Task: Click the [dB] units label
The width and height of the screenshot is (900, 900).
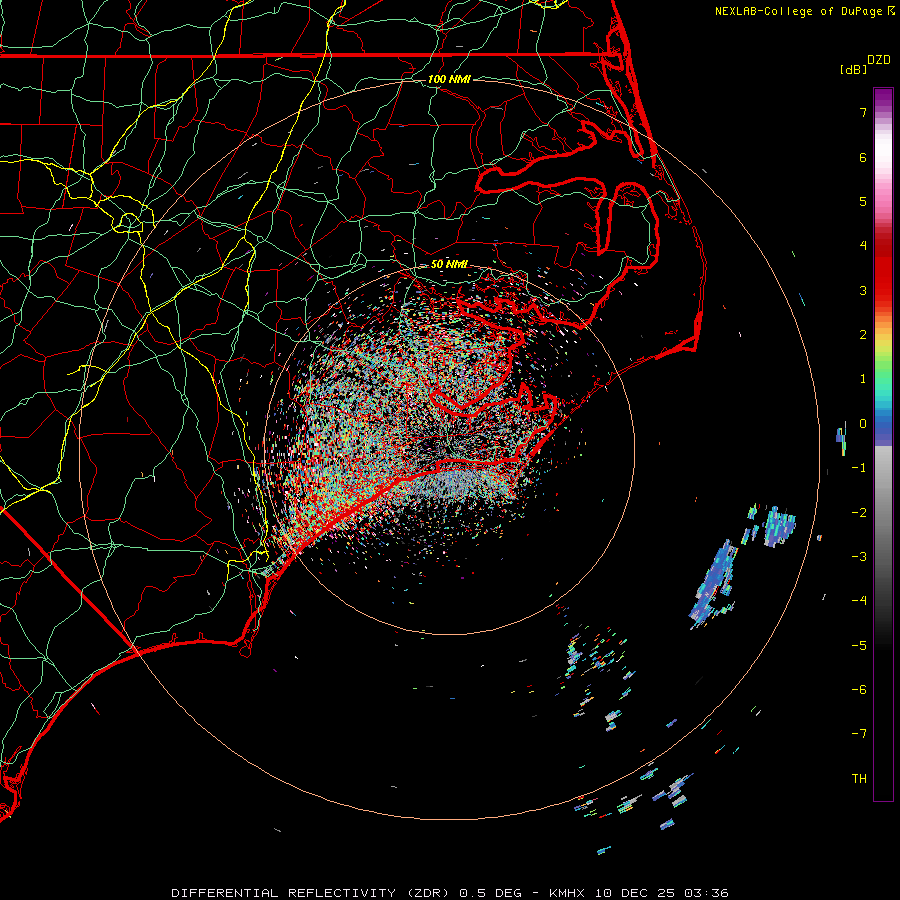Action: coord(853,69)
